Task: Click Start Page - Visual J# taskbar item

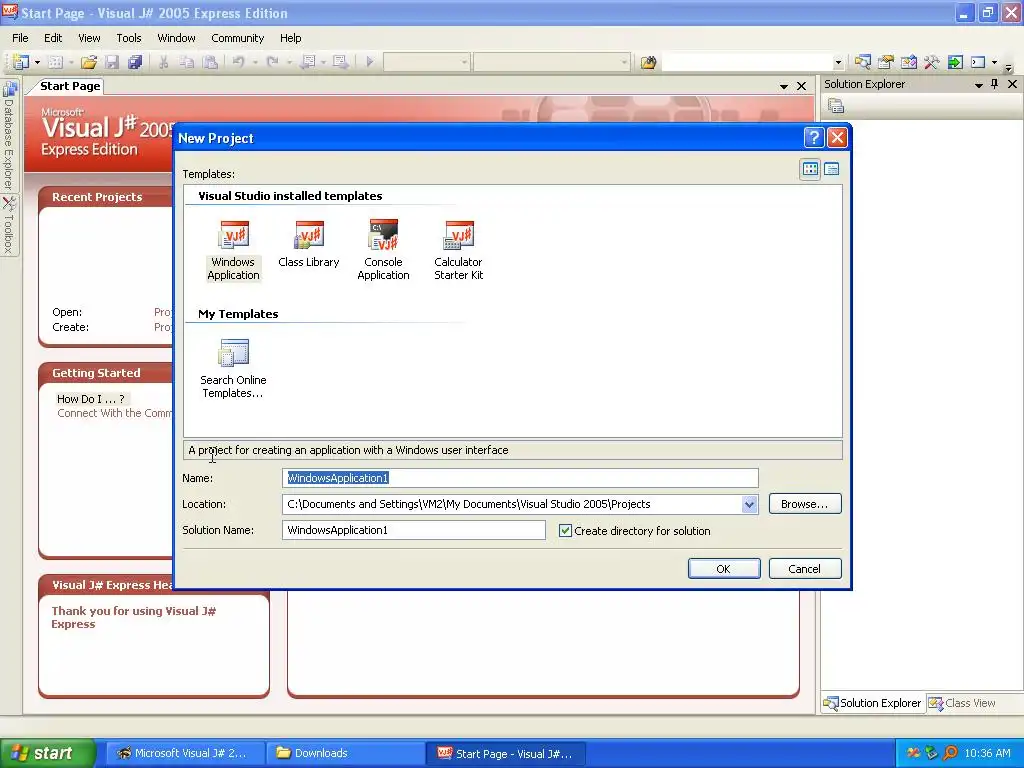Action: click(x=505, y=753)
